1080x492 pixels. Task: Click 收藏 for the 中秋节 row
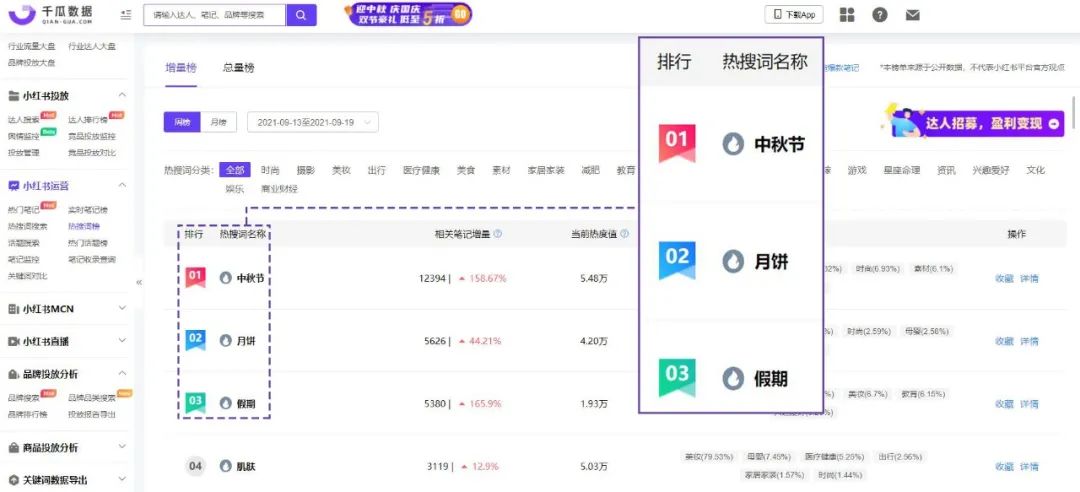pyautogui.click(x=1004, y=278)
